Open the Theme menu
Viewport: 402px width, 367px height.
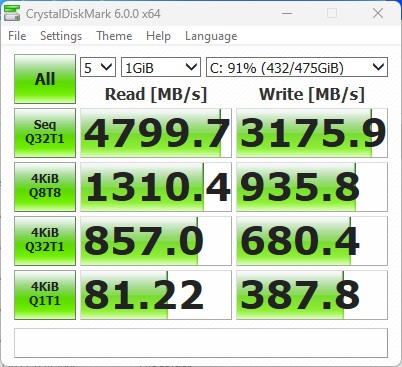coord(114,36)
